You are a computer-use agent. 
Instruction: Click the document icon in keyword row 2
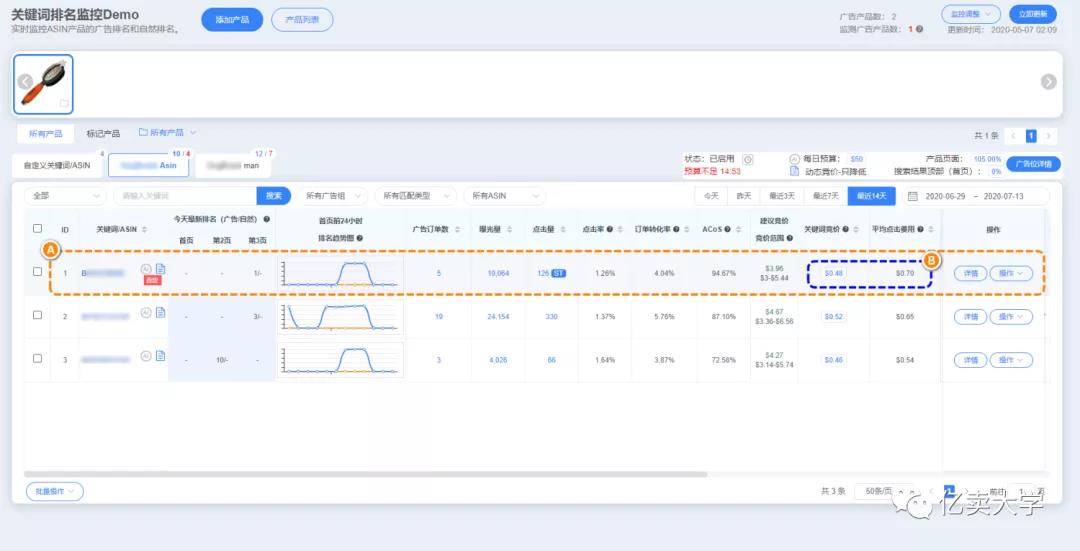(x=160, y=313)
